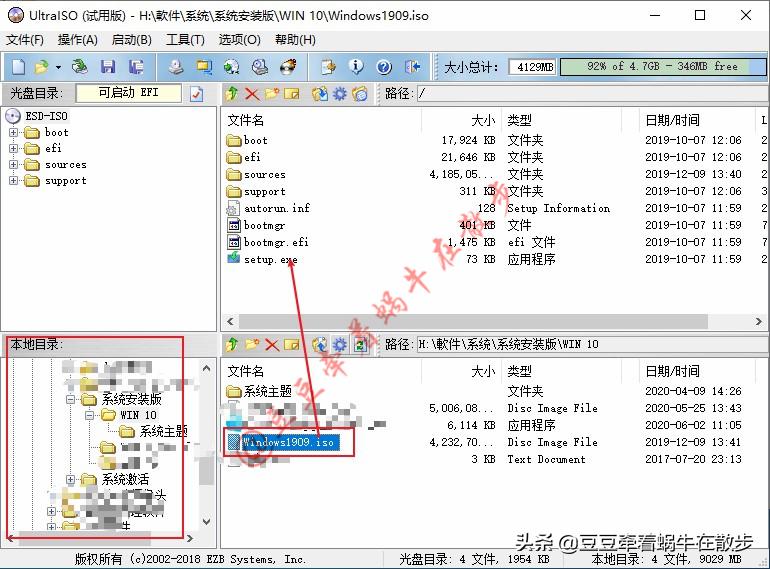Image resolution: width=770 pixels, height=569 pixels.
Task: Click red X delete in disc pane toolbar
Action: point(252,93)
